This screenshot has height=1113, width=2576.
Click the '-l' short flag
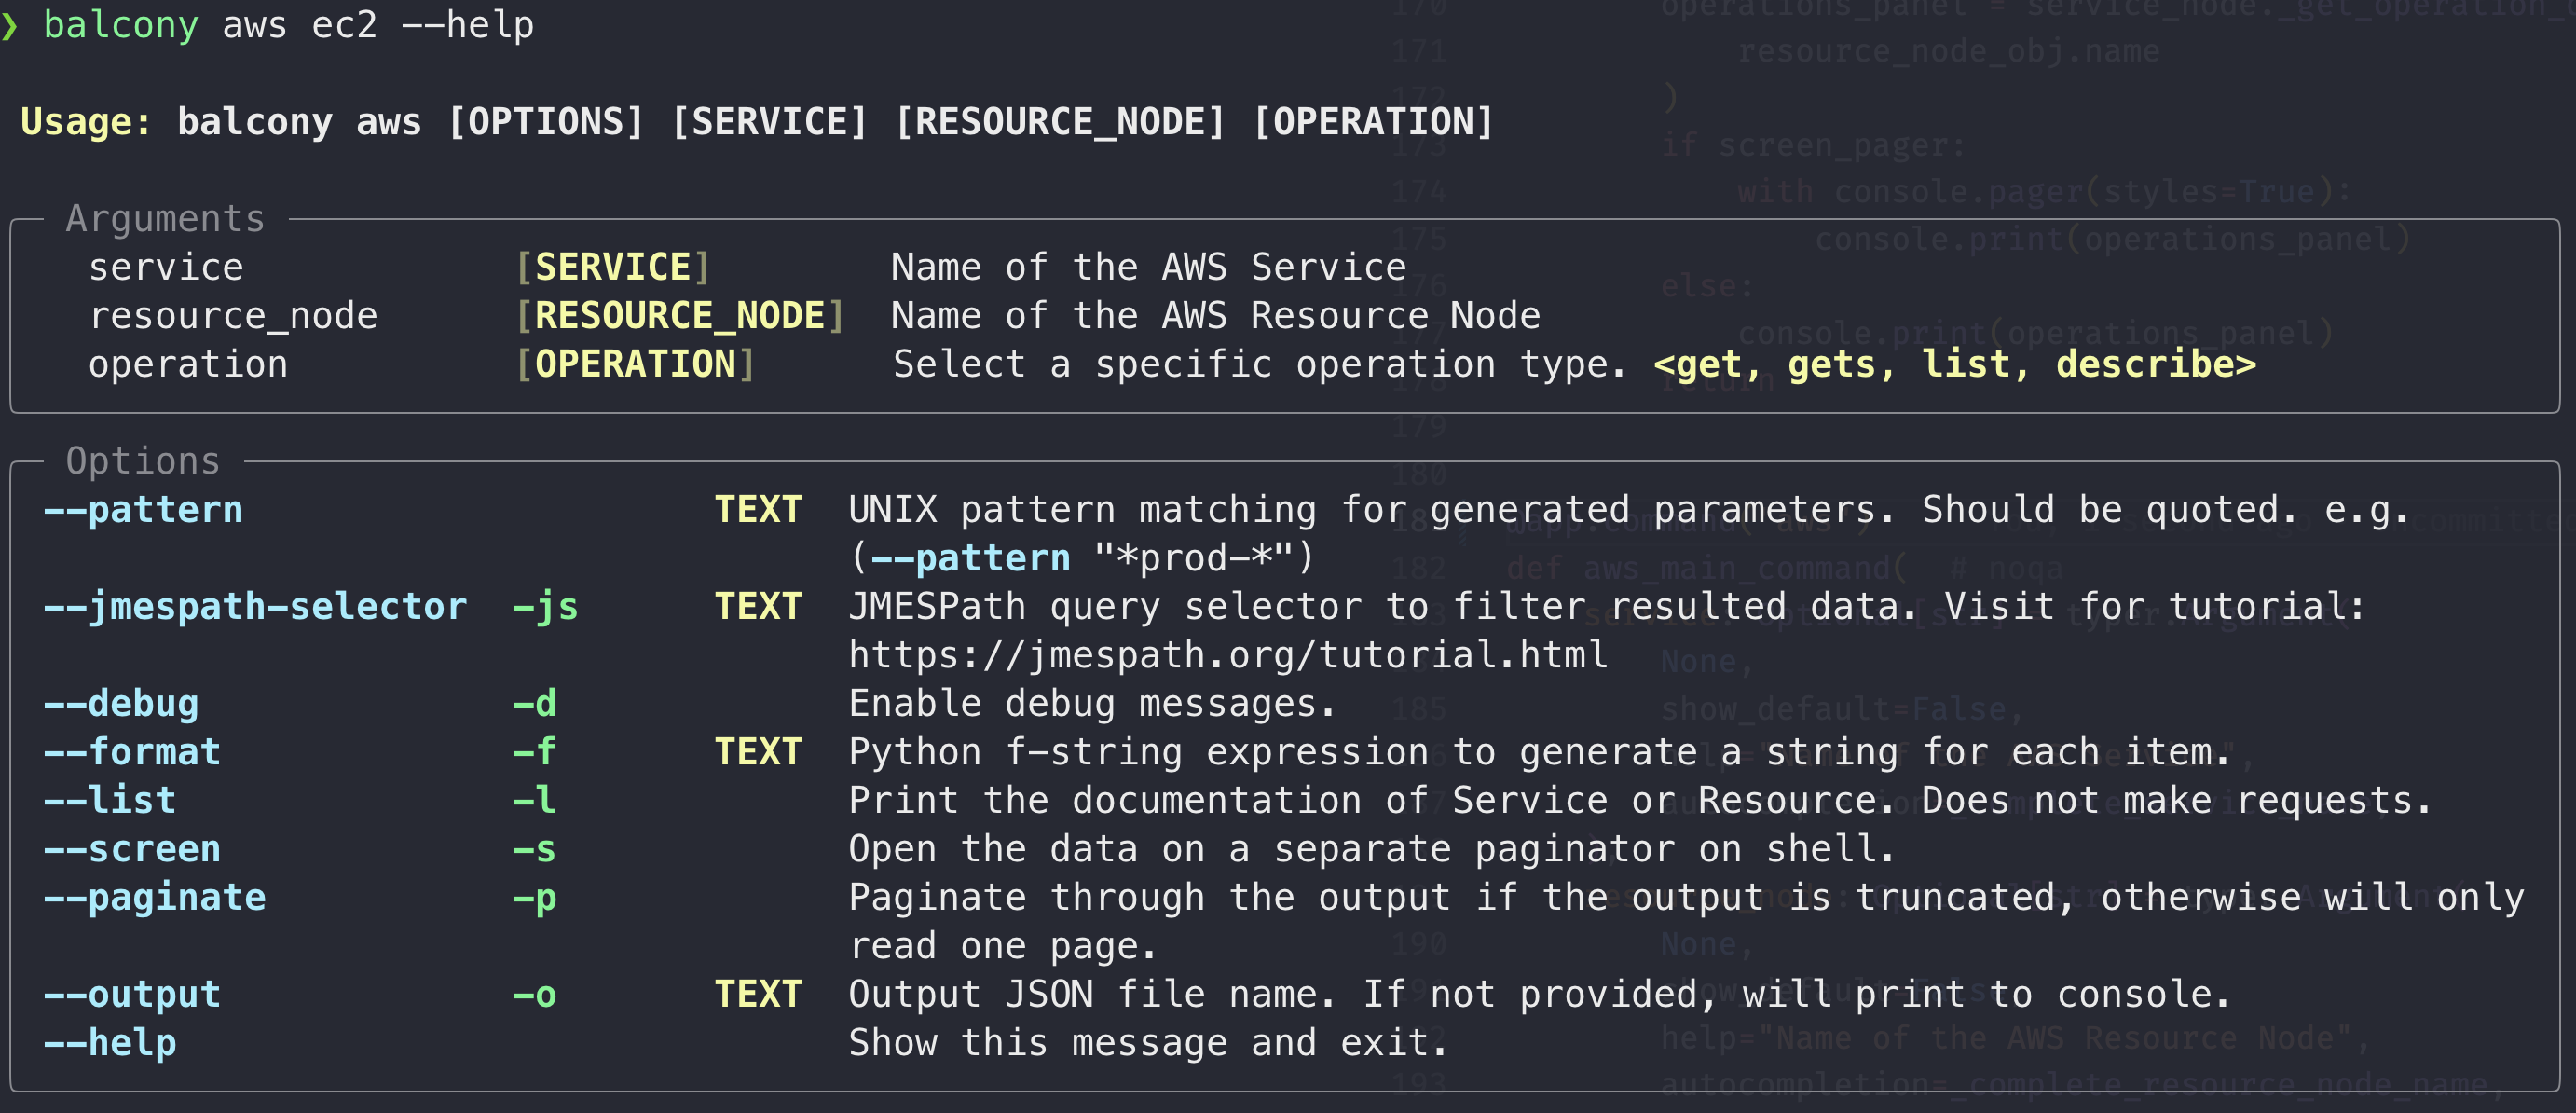pyautogui.click(x=535, y=800)
